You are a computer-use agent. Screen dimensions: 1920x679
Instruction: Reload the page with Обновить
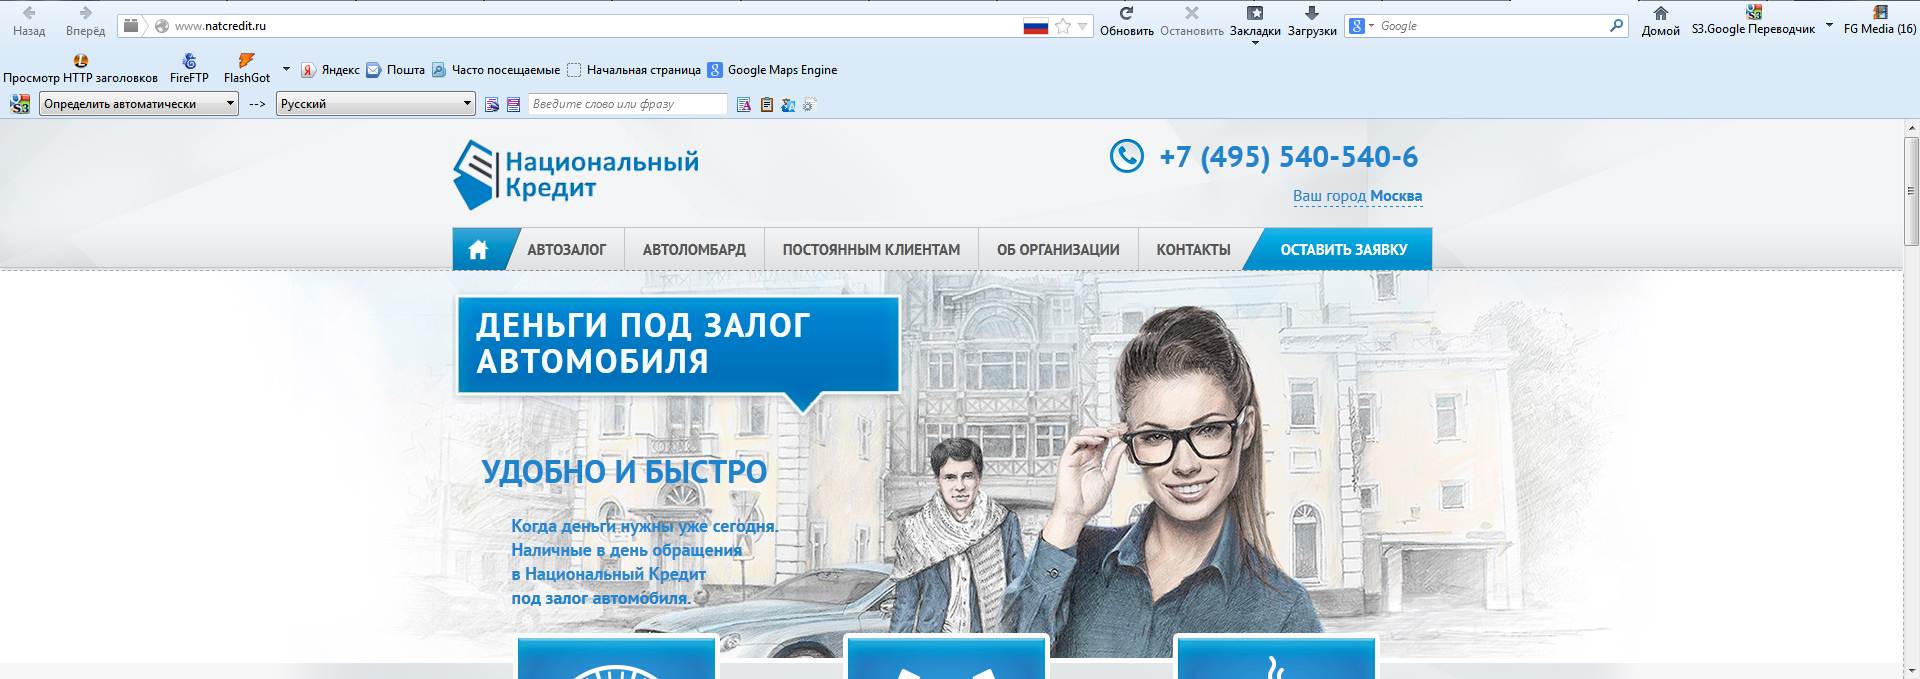[1127, 21]
